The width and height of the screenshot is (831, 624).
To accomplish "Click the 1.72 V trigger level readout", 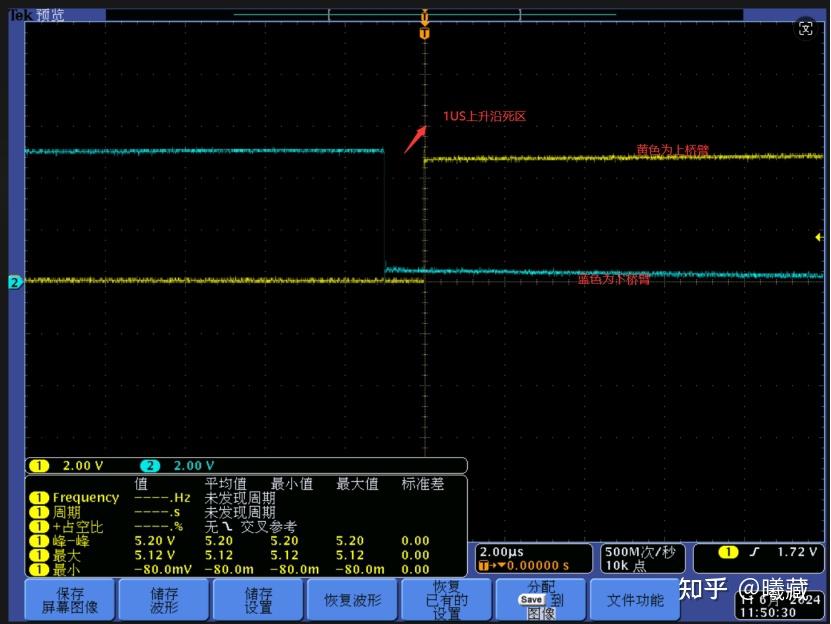I will click(x=797, y=552).
